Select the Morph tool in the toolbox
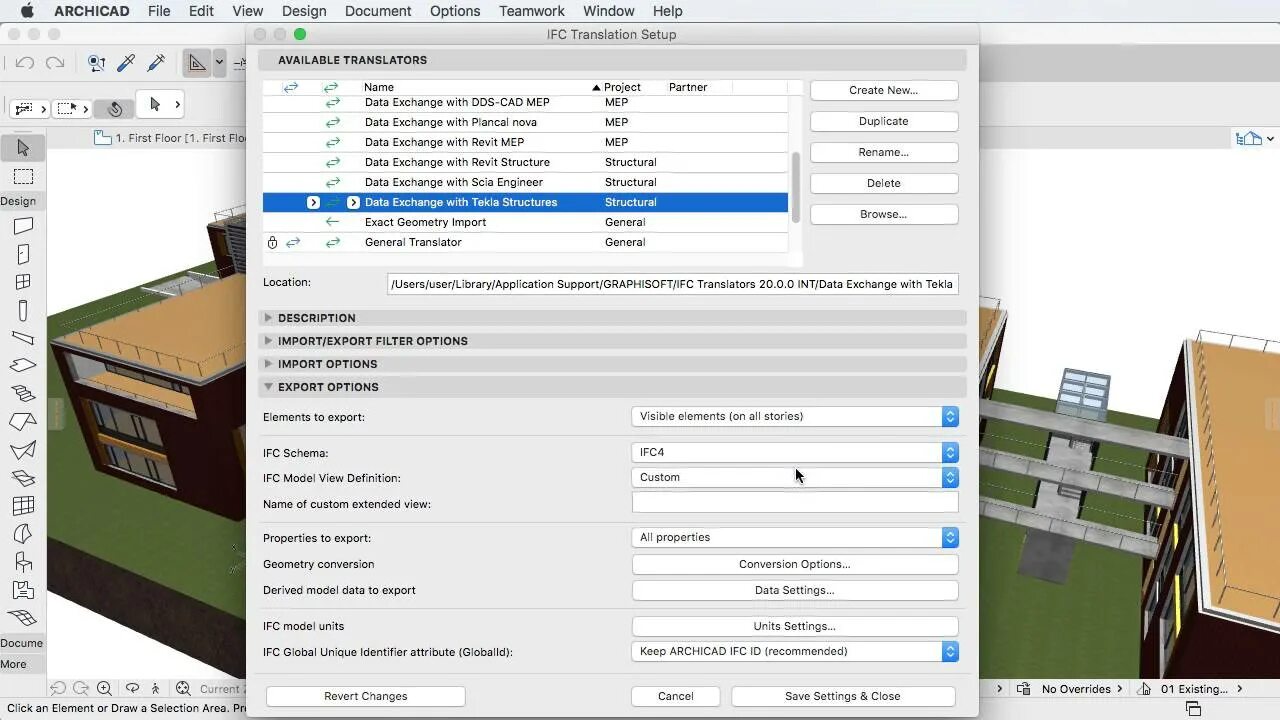The width and height of the screenshot is (1280, 720). [x=23, y=534]
